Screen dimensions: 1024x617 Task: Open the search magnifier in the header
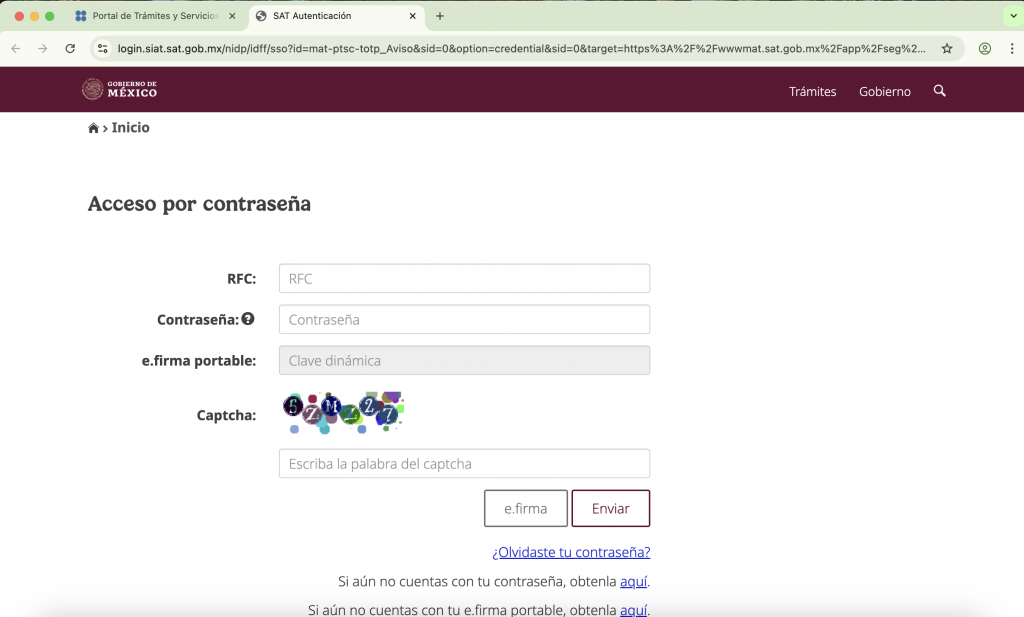coord(939,91)
